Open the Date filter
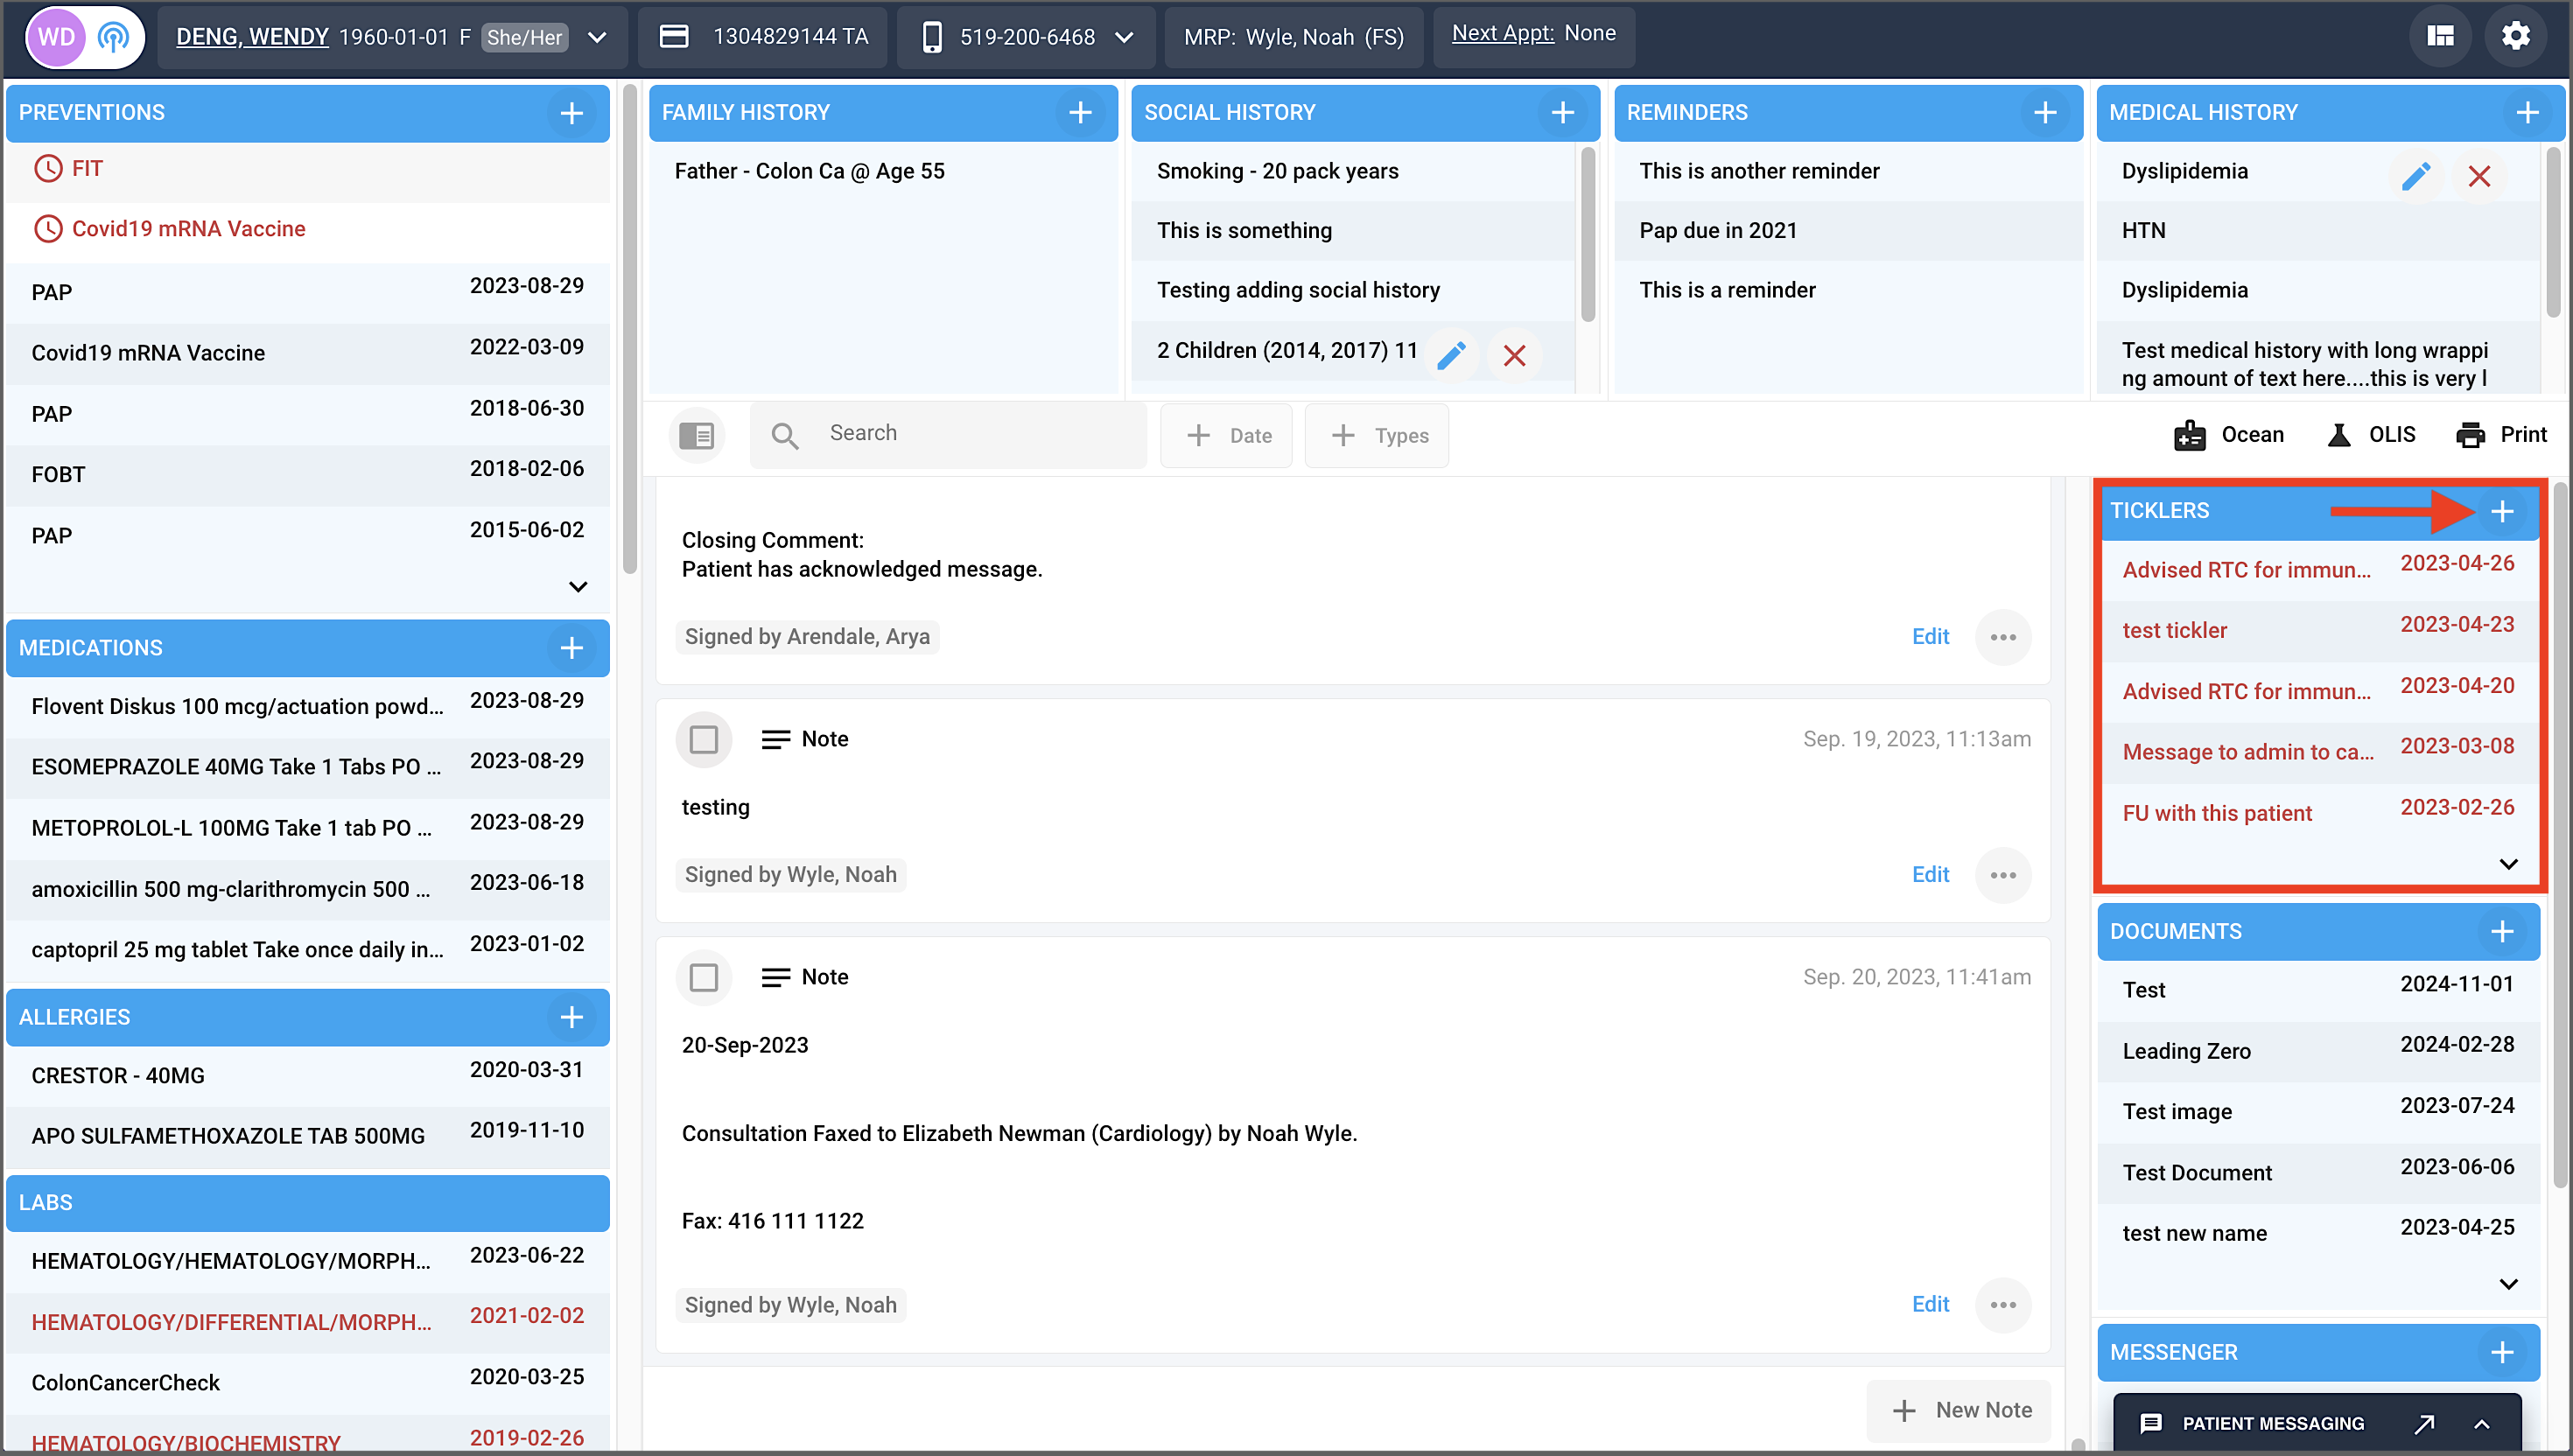 (x=1226, y=435)
